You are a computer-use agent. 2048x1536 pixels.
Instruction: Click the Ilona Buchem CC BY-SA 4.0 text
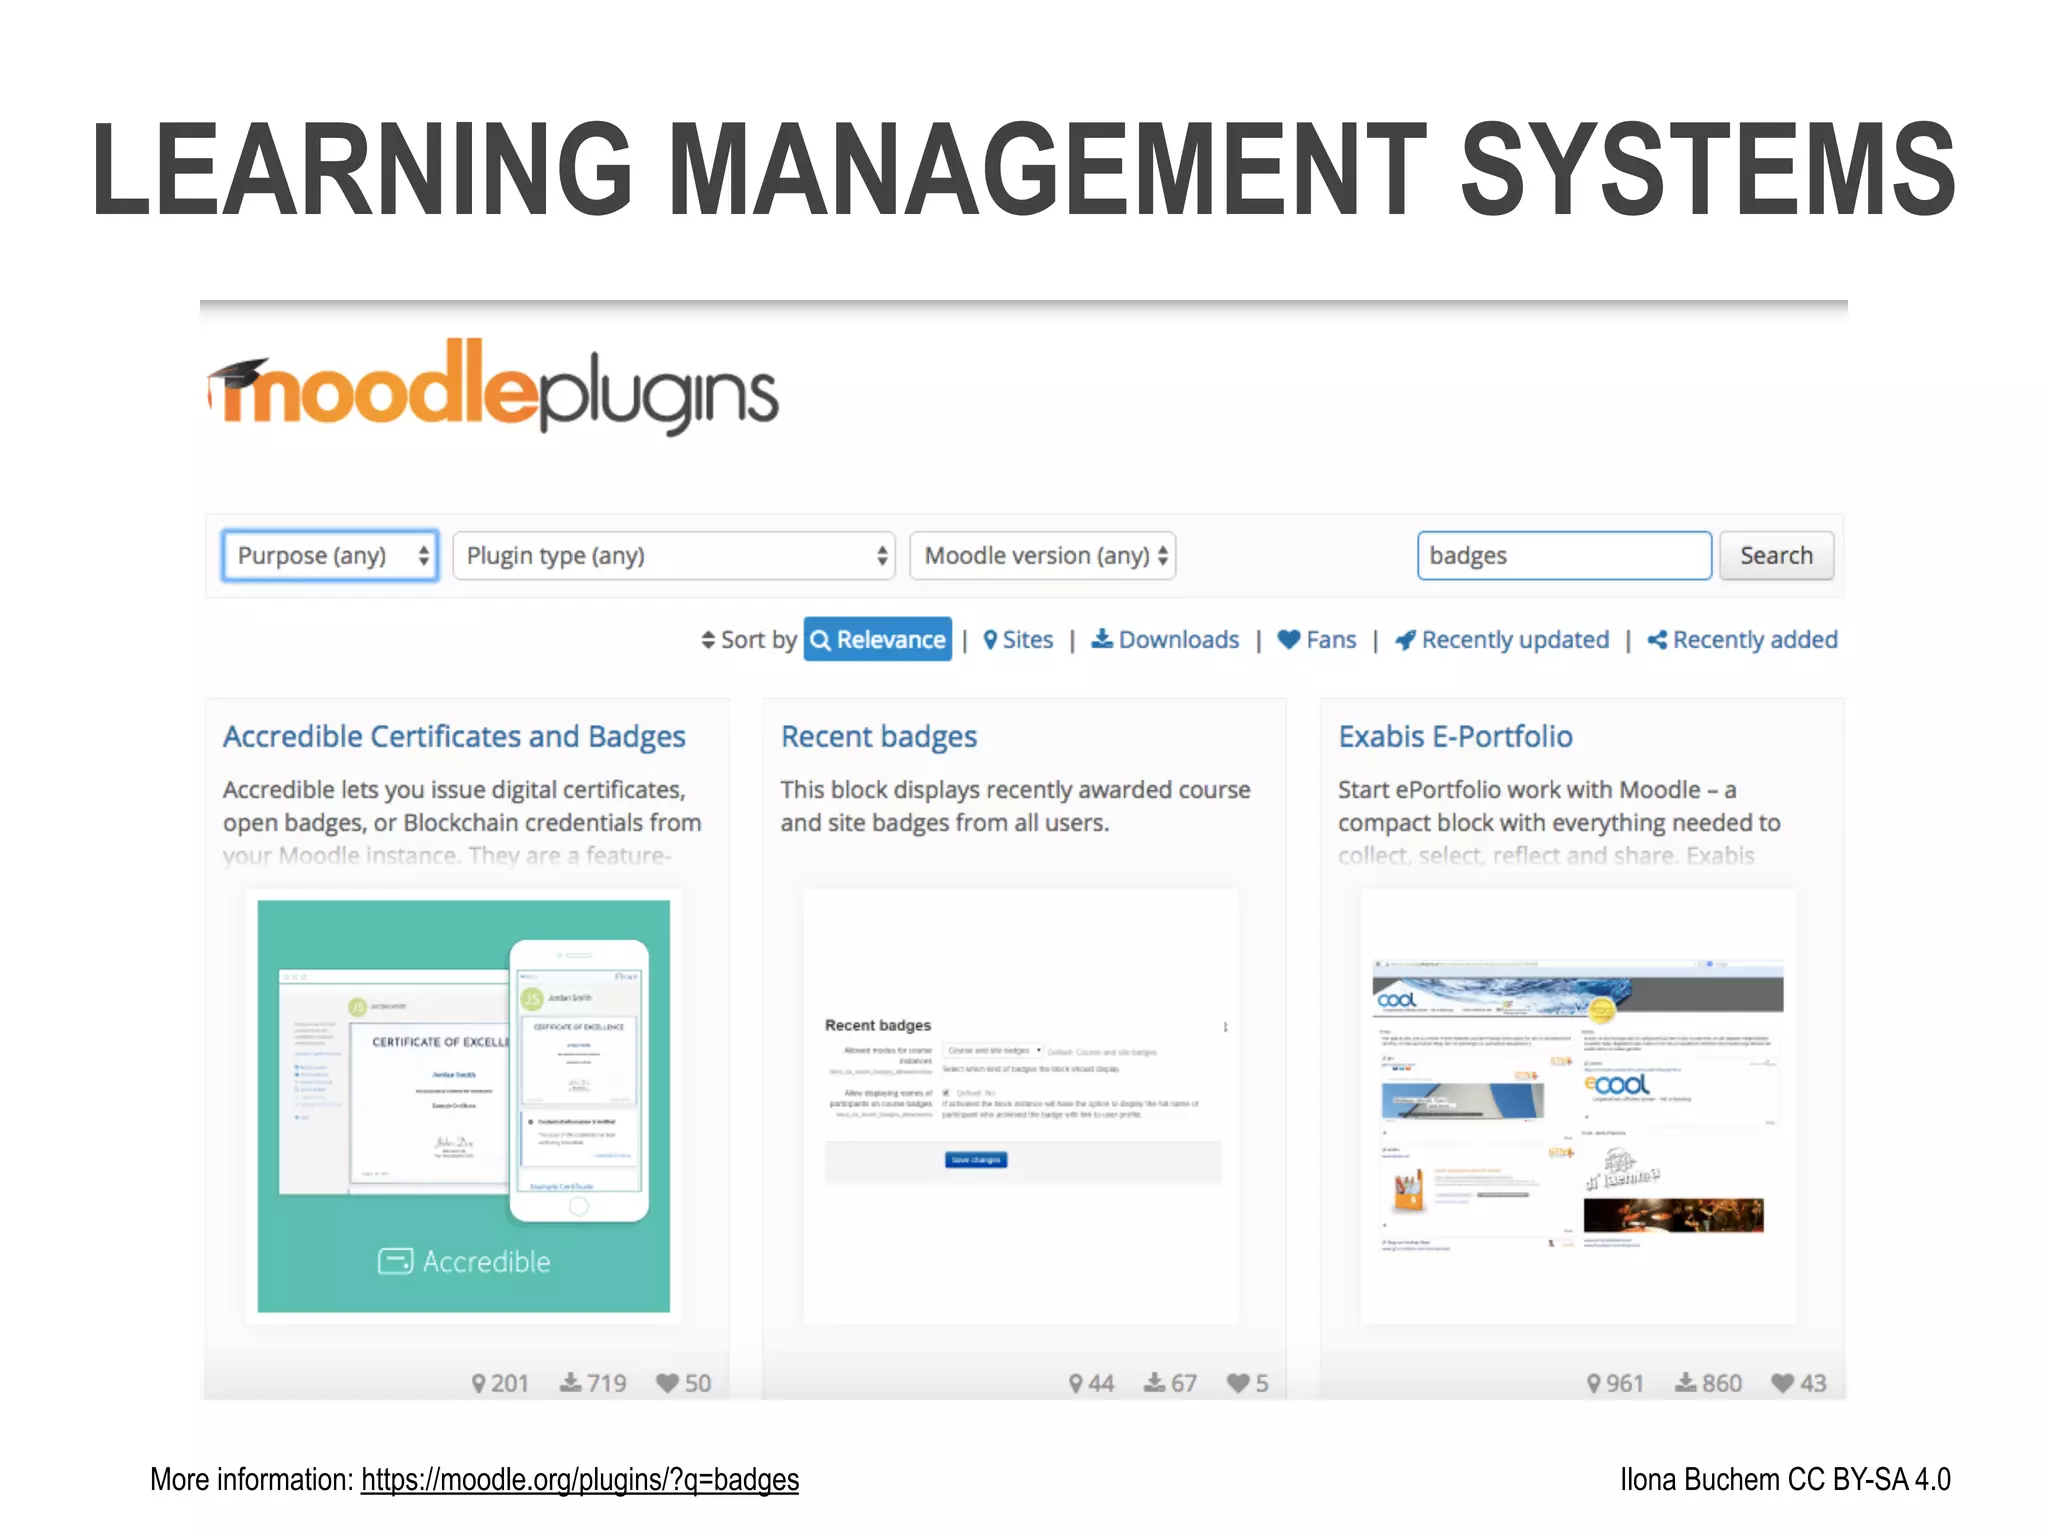[1785, 1480]
